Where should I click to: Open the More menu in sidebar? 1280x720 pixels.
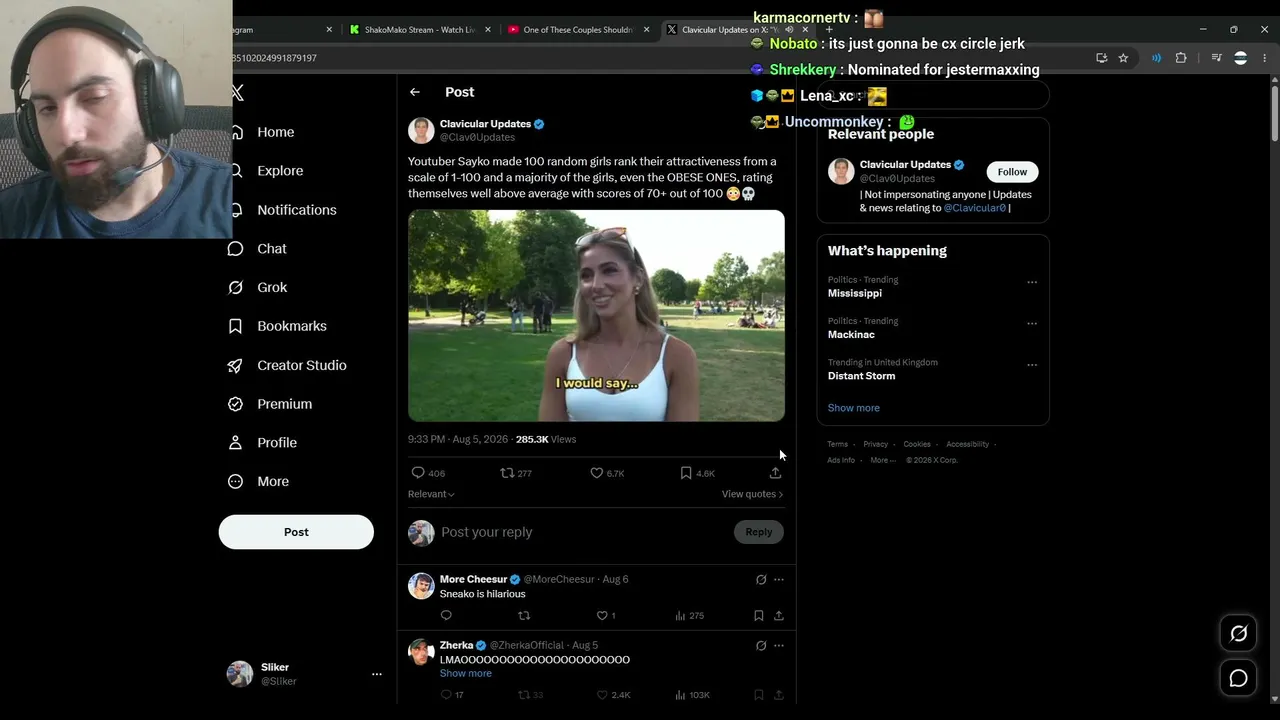pos(259,481)
